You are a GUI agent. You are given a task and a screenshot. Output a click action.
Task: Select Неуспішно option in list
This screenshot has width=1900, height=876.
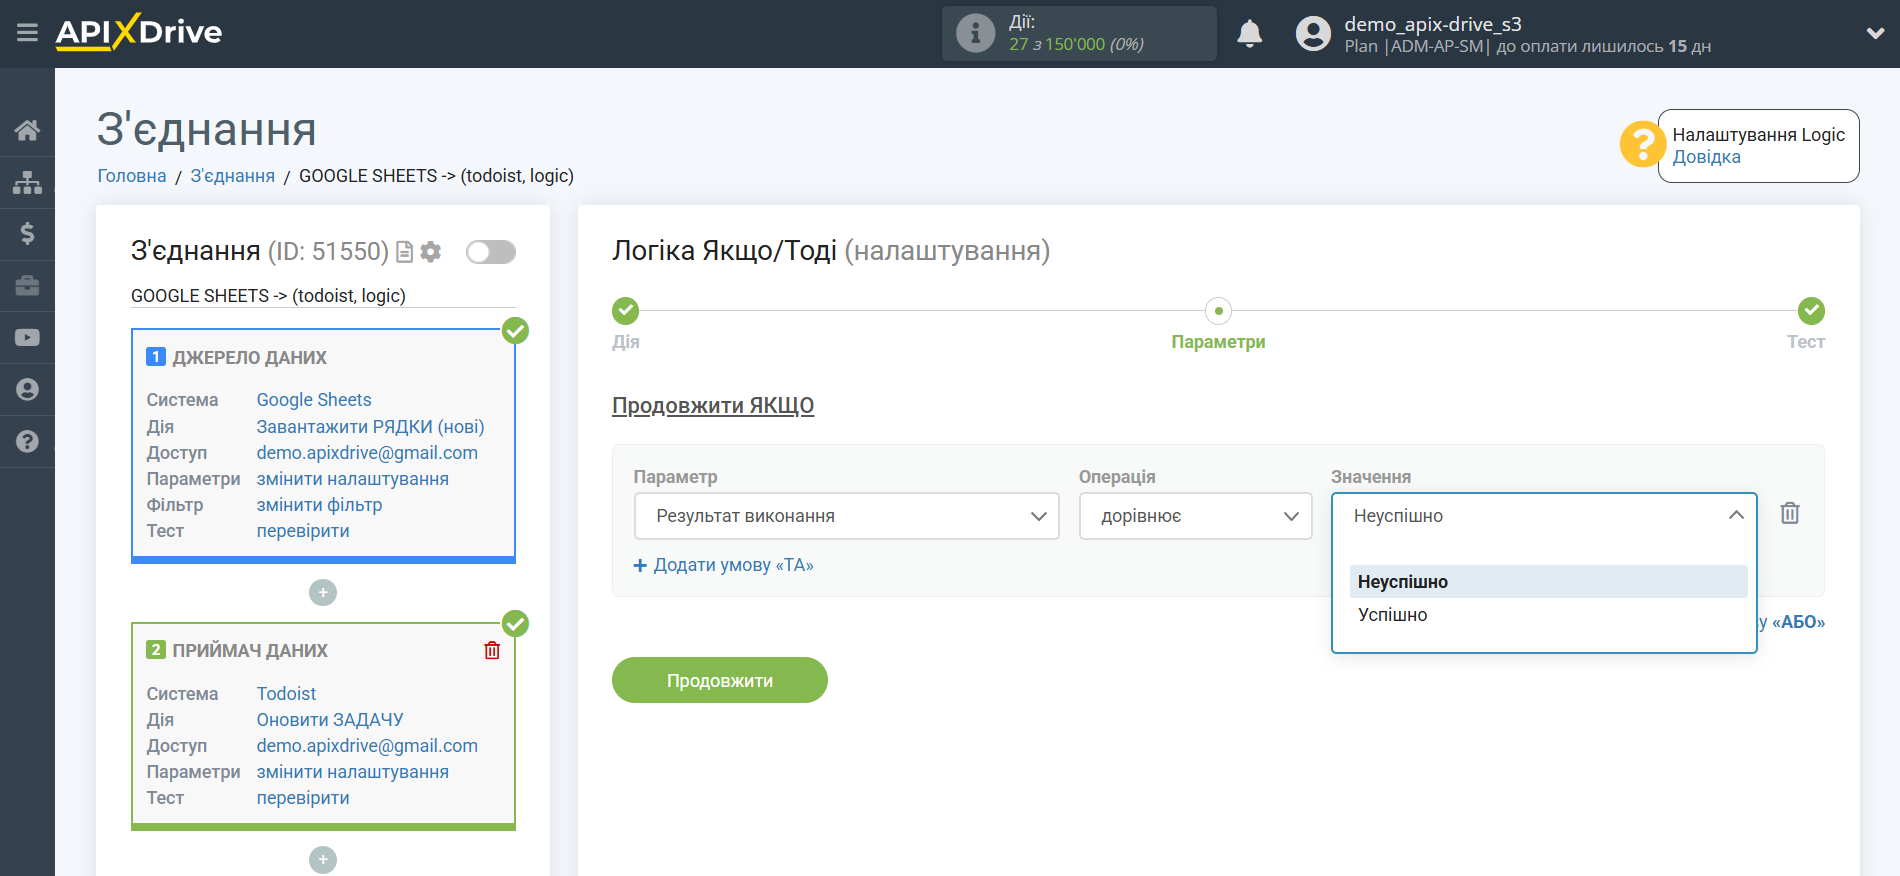[1548, 582]
